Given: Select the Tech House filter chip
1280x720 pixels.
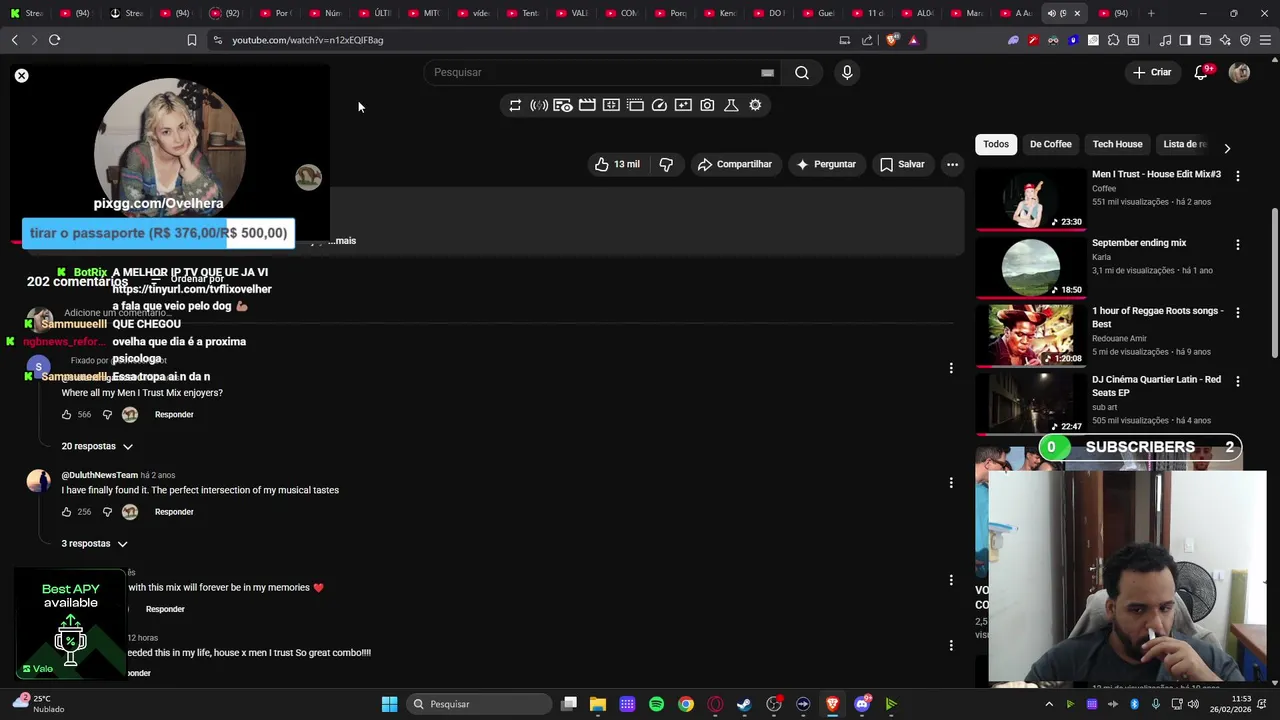Looking at the screenshot, I should coord(1117,144).
